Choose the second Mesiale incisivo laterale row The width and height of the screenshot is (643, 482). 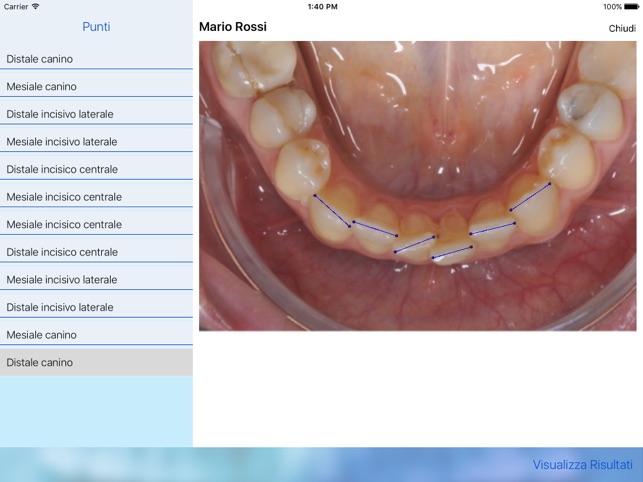96,279
